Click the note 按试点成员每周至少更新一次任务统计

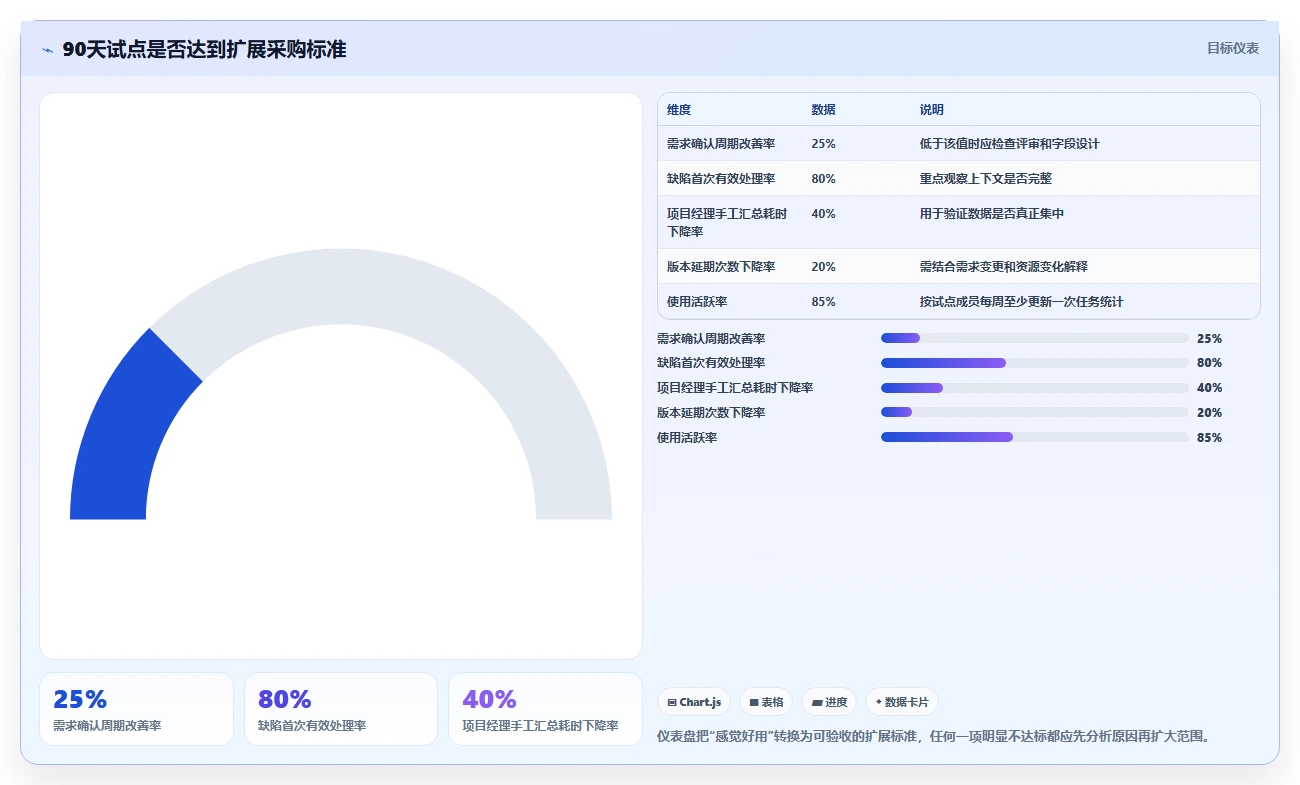tap(1022, 302)
